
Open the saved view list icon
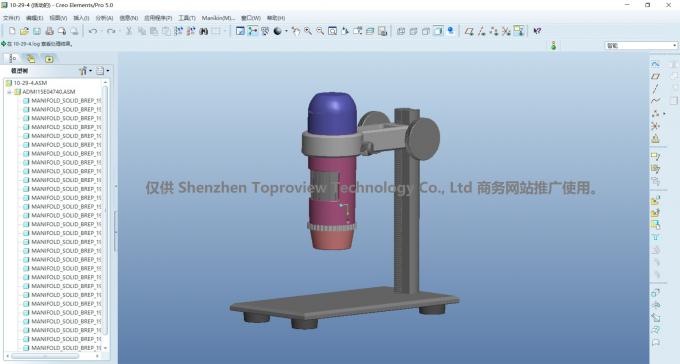357,31
